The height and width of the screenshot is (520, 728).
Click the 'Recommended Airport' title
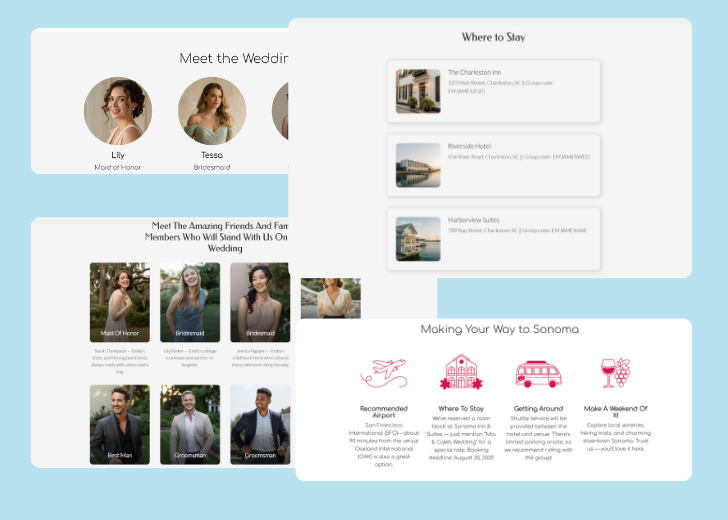click(x=384, y=412)
